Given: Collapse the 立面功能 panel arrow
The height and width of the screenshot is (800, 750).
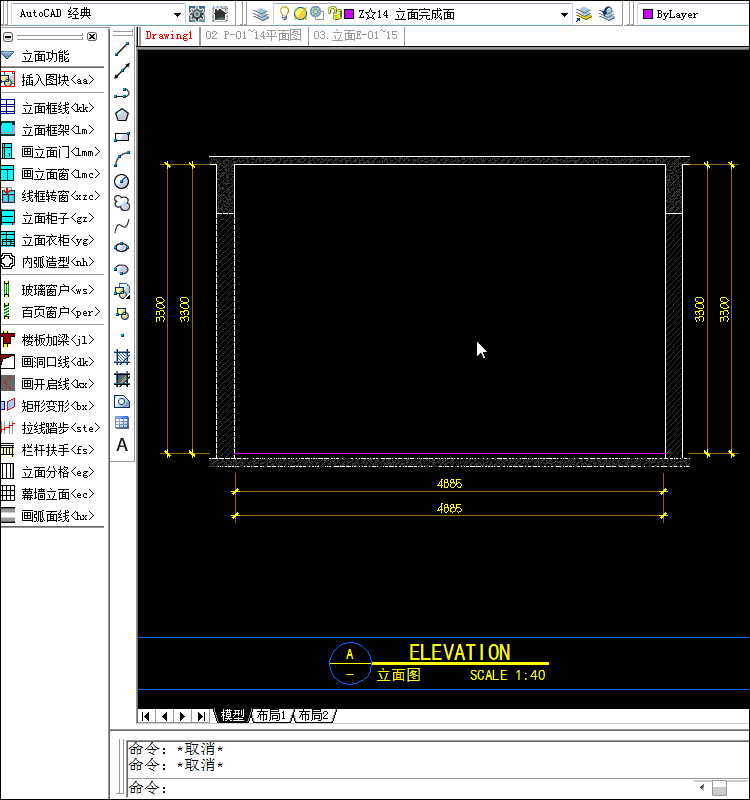Looking at the screenshot, I should [8, 55].
